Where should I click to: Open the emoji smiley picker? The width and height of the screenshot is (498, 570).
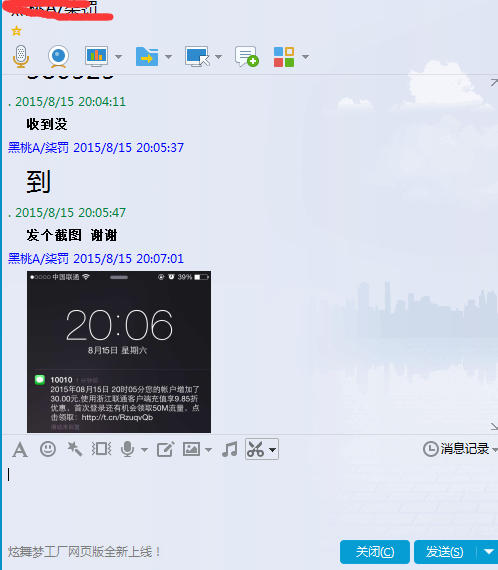coord(48,449)
